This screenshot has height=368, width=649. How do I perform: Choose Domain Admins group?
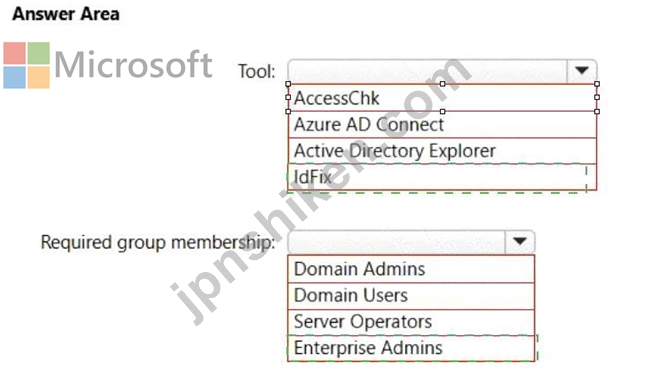point(411,269)
